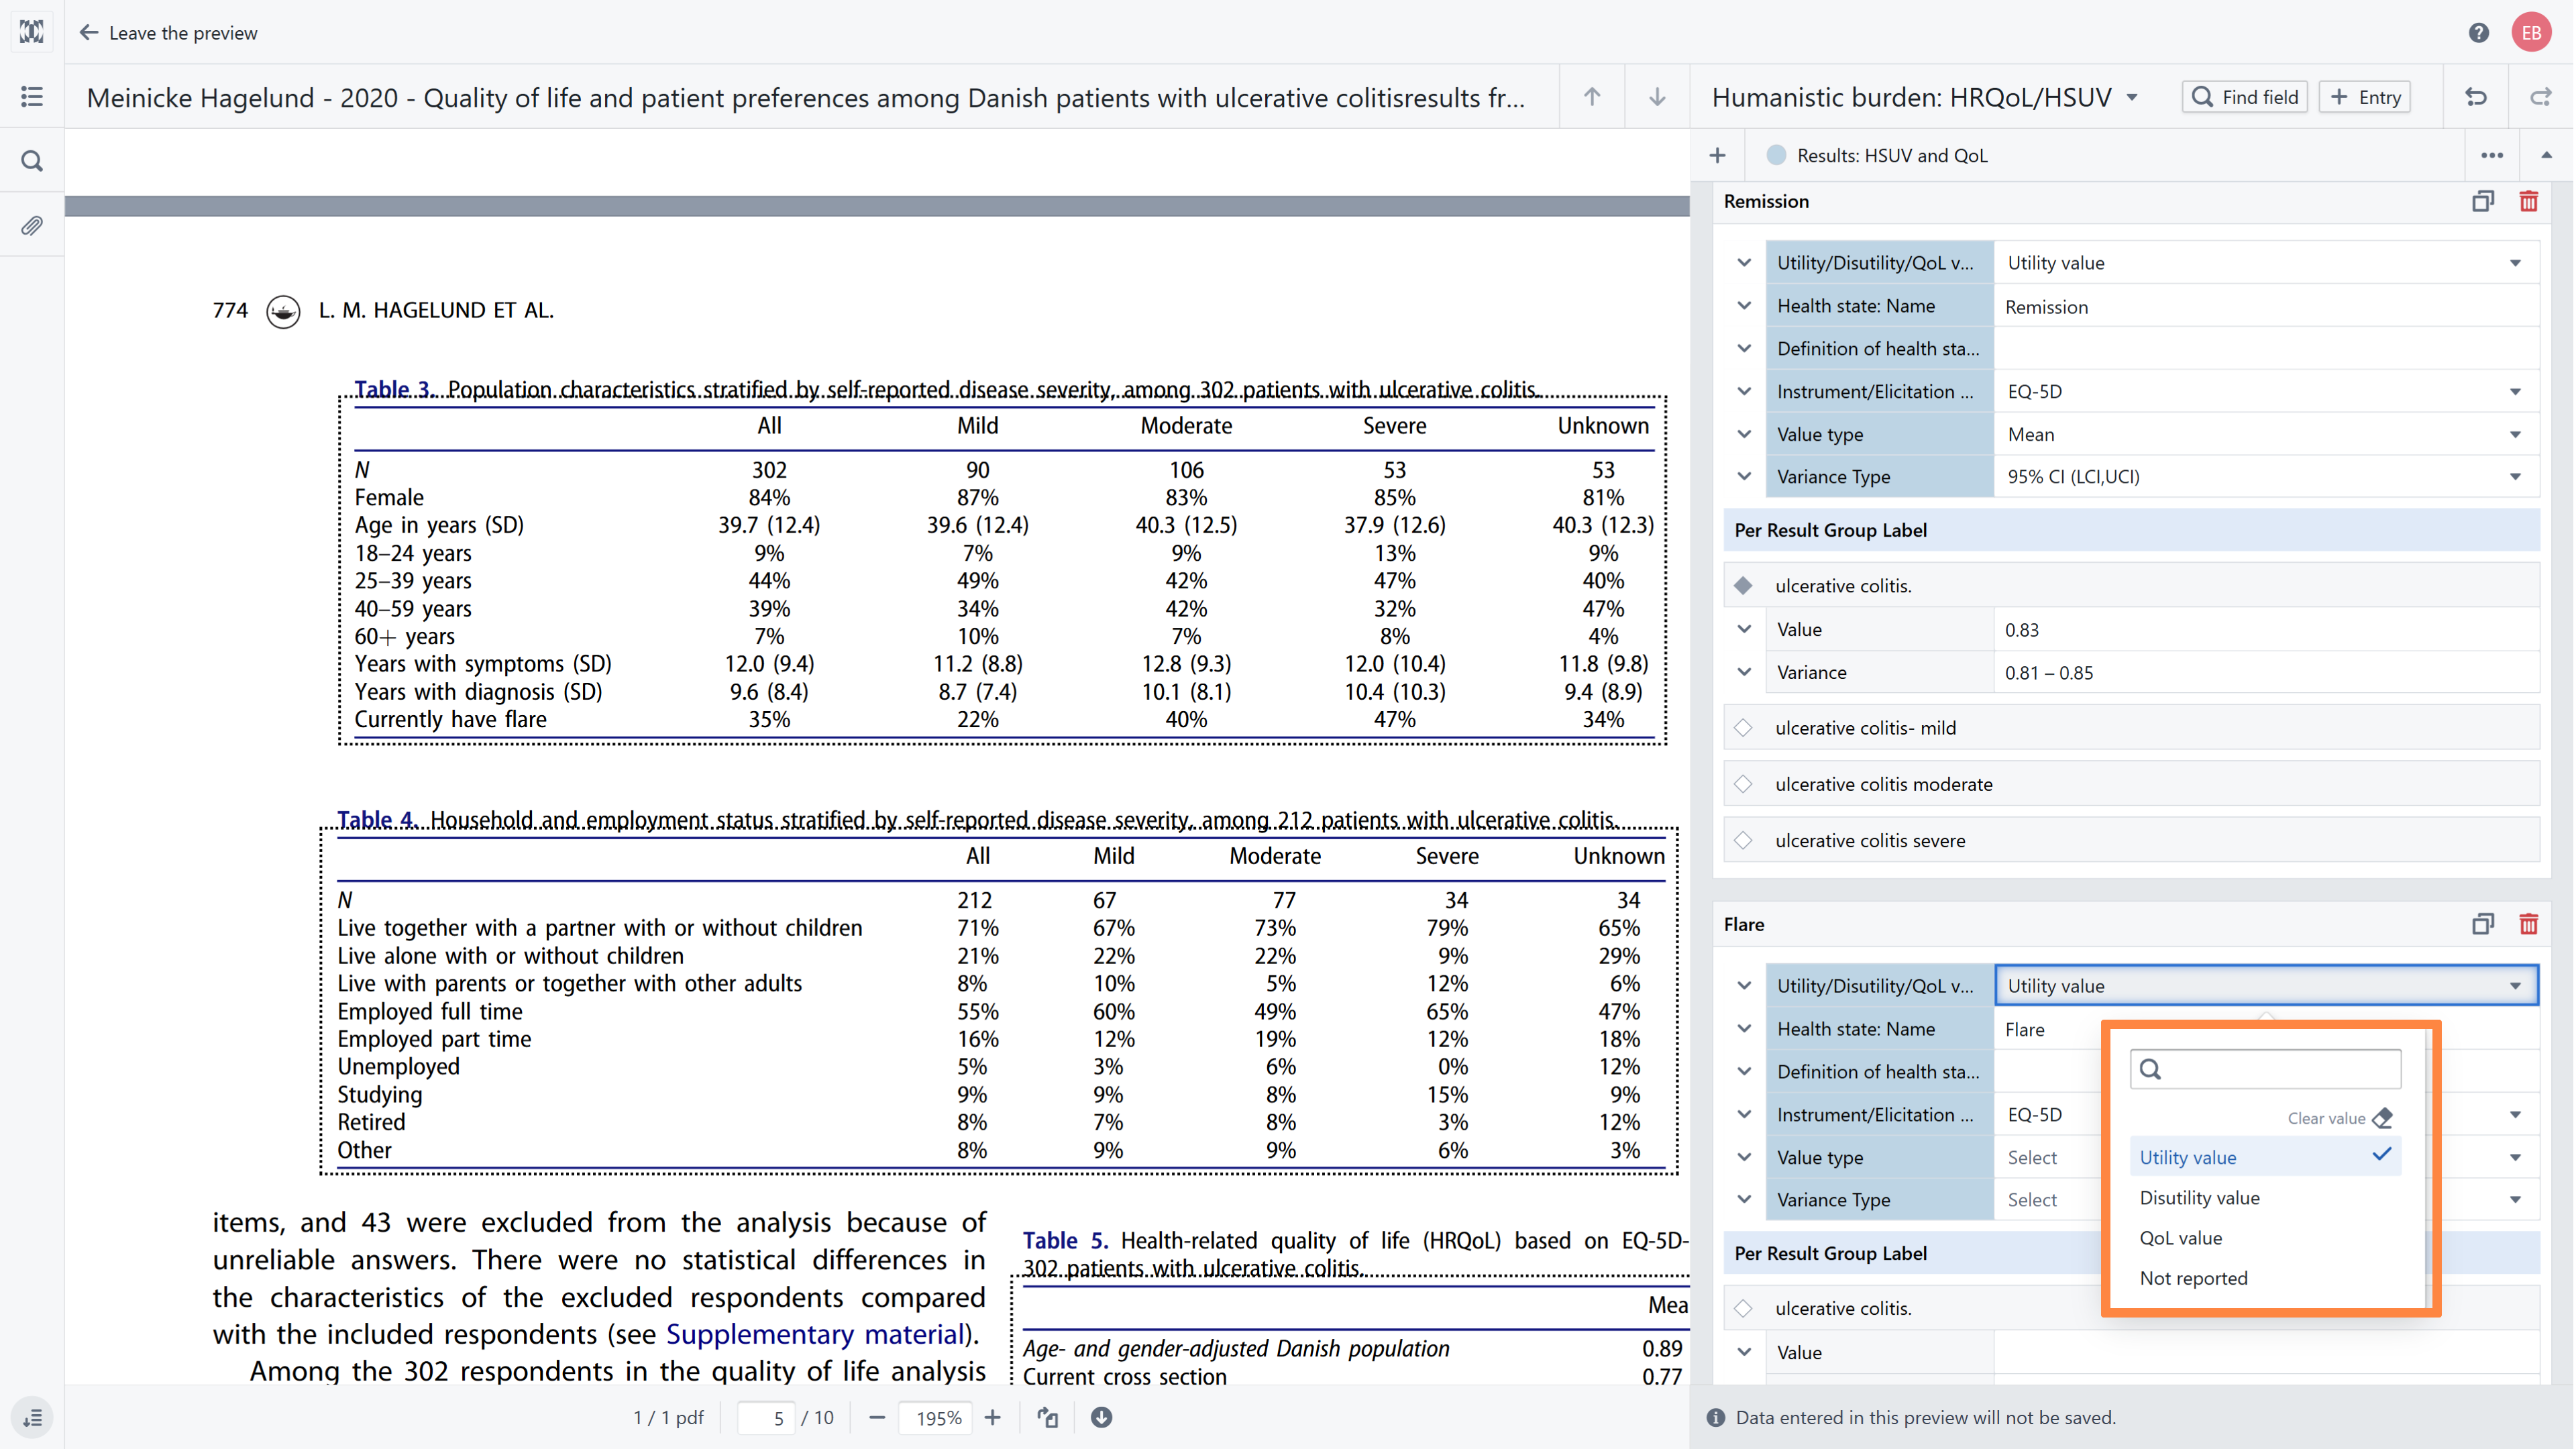
Task: Go to next document with down arrow
Action: (x=1657, y=97)
